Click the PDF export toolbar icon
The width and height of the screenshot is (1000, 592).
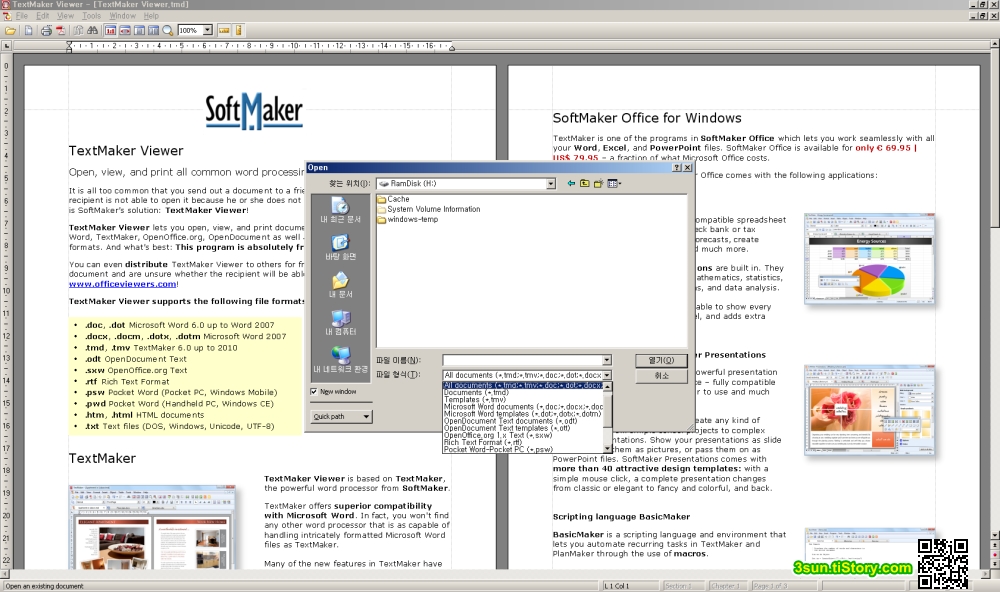click(61, 31)
